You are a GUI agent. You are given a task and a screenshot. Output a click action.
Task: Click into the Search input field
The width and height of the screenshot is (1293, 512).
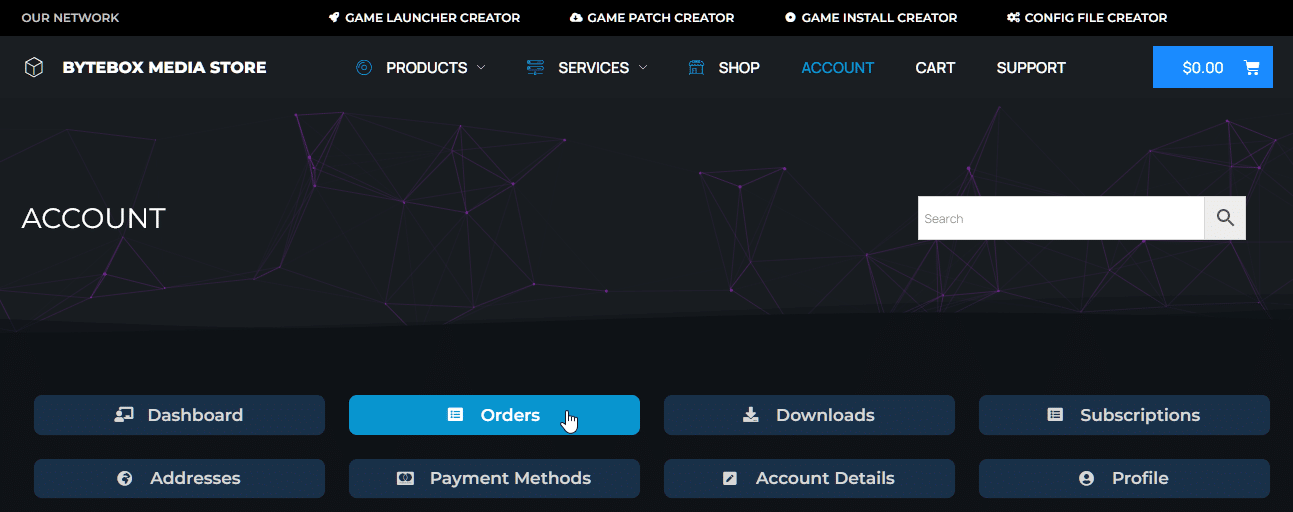coord(1061,218)
